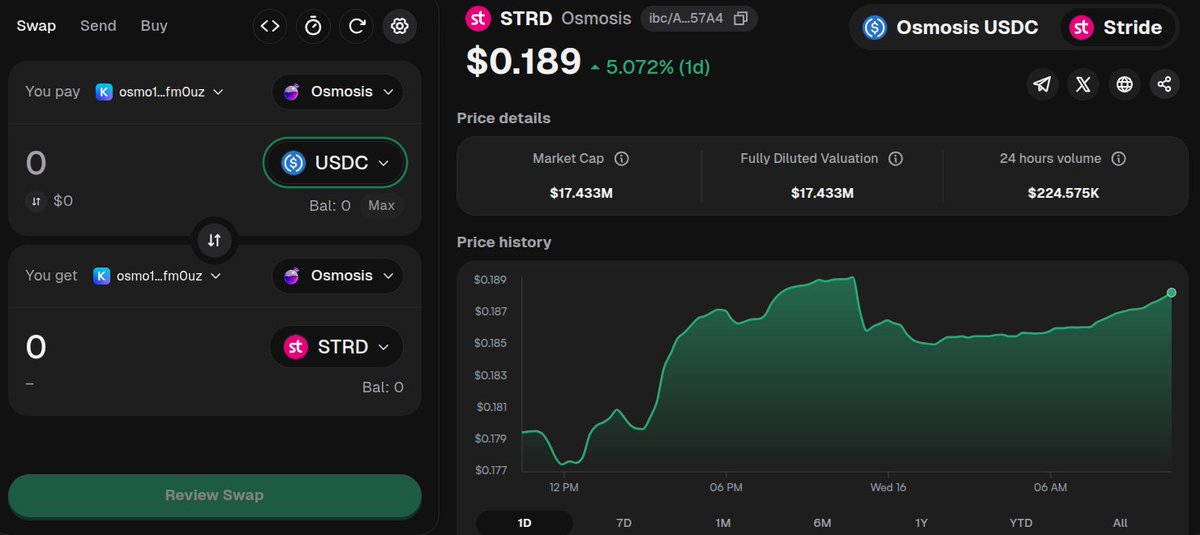Copy the ibc/A...57A4 denom
This screenshot has width=1200, height=535.
point(740,18)
